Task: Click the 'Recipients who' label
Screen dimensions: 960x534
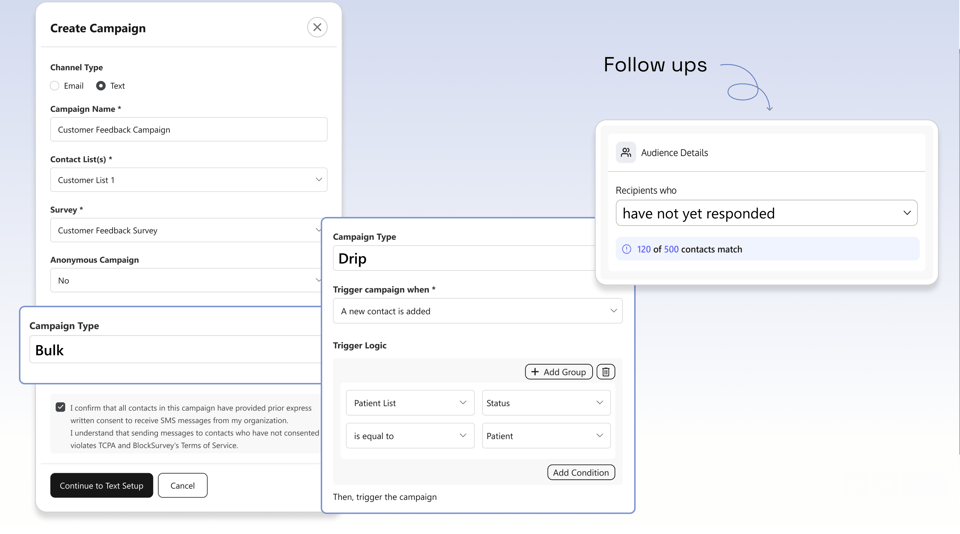Action: (x=646, y=190)
